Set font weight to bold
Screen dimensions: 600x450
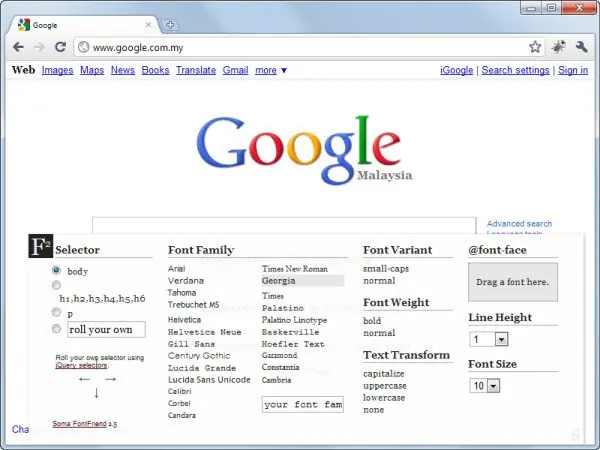point(372,321)
